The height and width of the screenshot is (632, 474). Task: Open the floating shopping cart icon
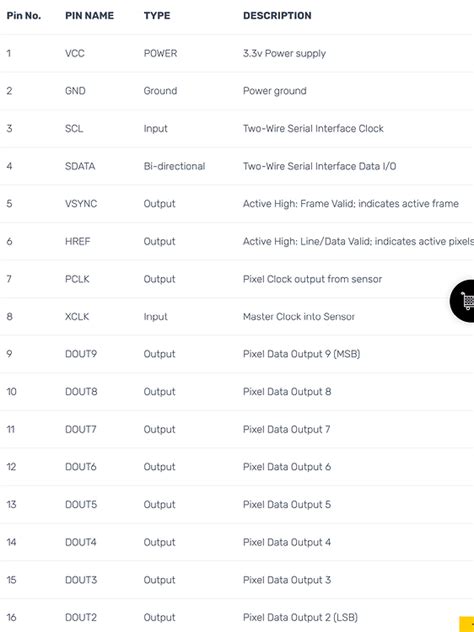coord(463,301)
